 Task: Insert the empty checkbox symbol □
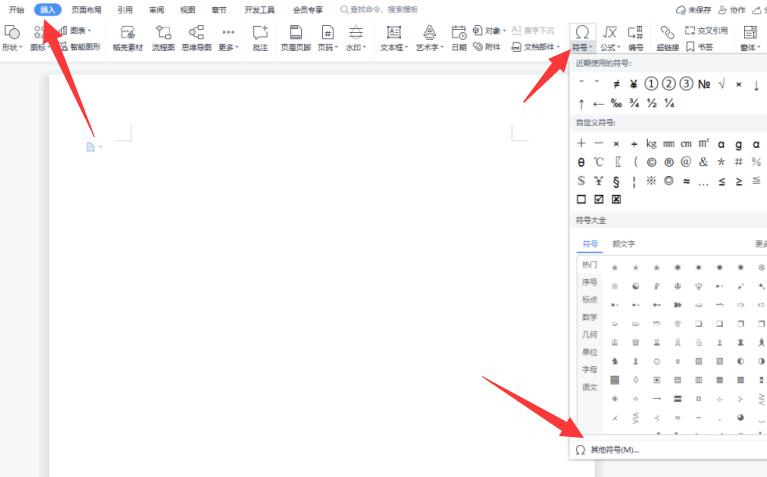(581, 199)
